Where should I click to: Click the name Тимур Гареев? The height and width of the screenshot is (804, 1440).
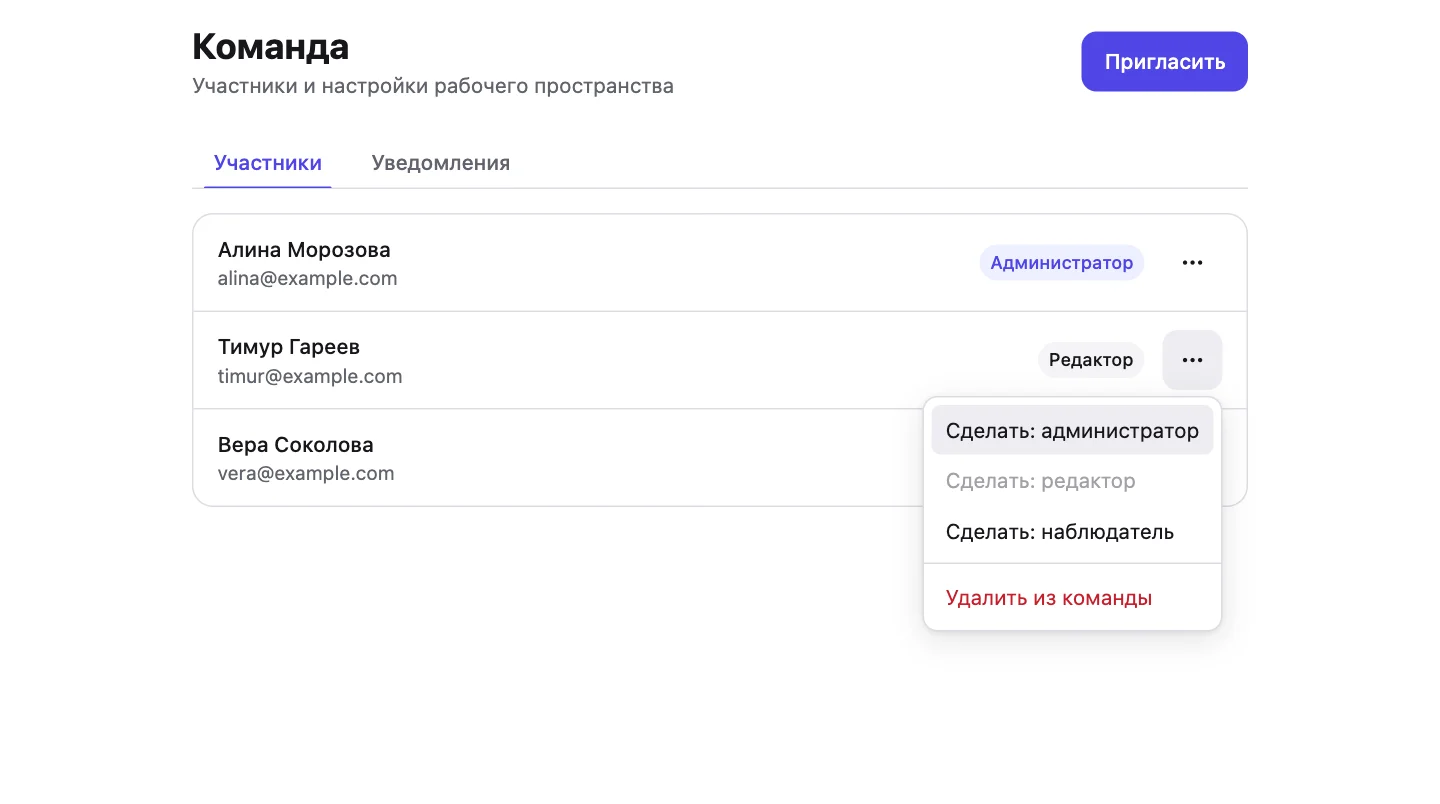(x=289, y=347)
